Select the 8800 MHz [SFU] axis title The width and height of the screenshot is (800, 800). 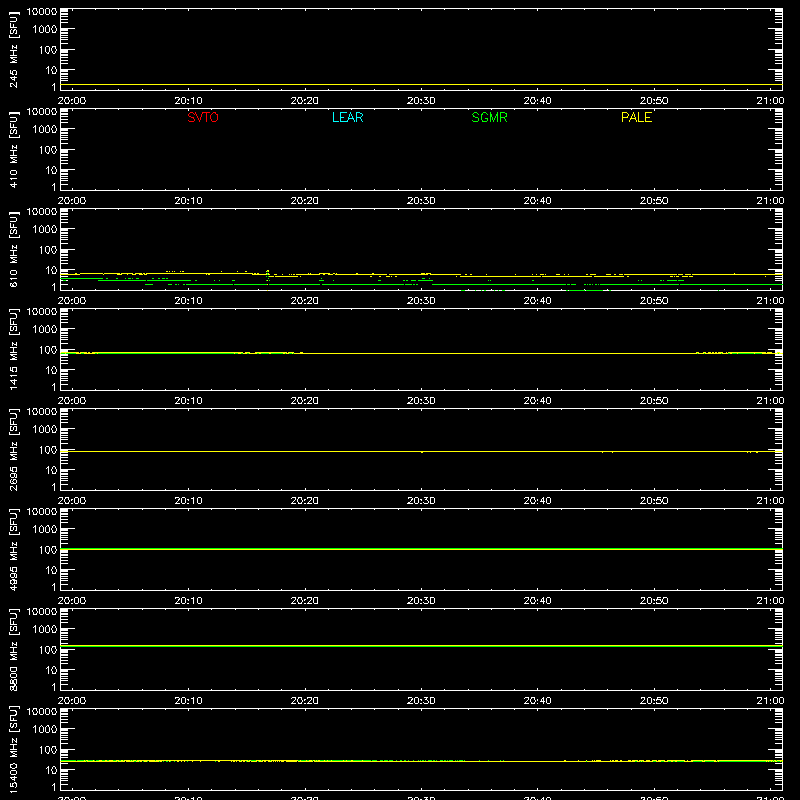click(13, 649)
